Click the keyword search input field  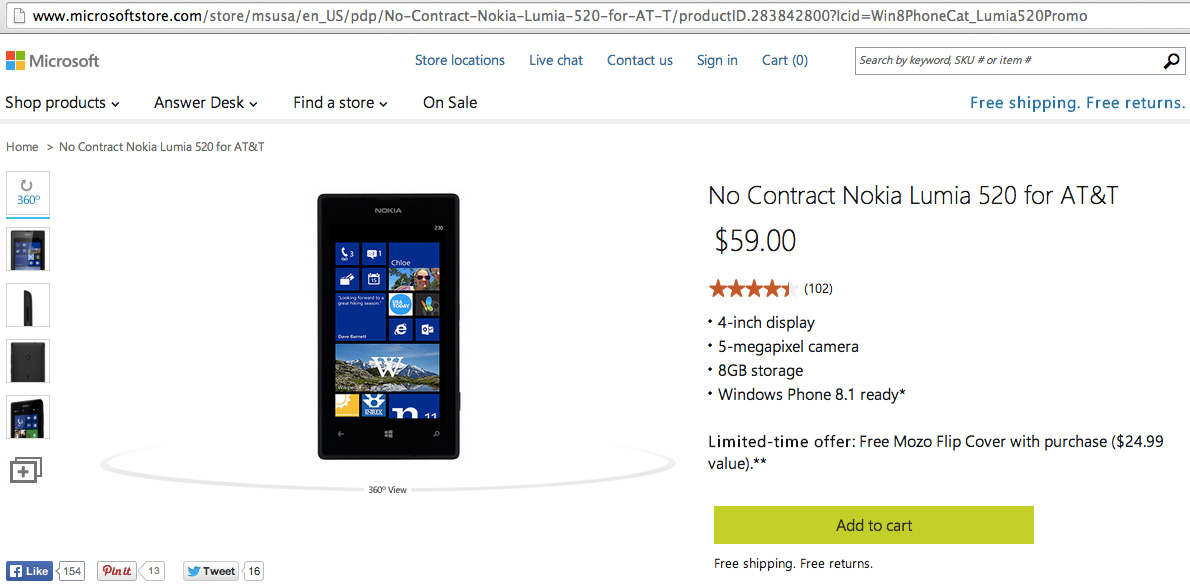tap(1008, 61)
